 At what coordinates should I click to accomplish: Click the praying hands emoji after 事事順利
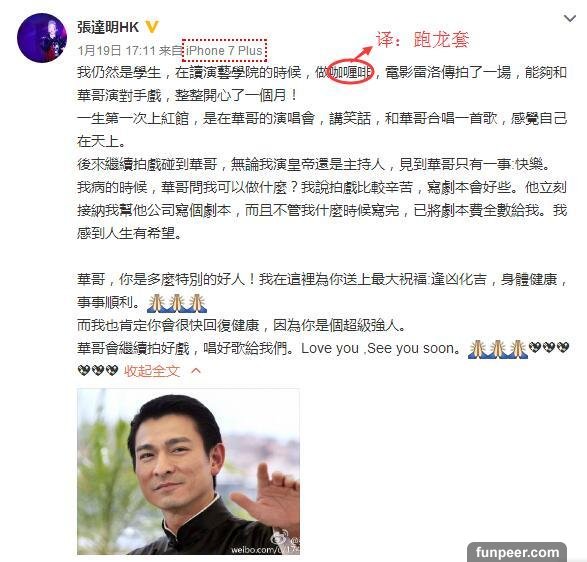coord(177,303)
